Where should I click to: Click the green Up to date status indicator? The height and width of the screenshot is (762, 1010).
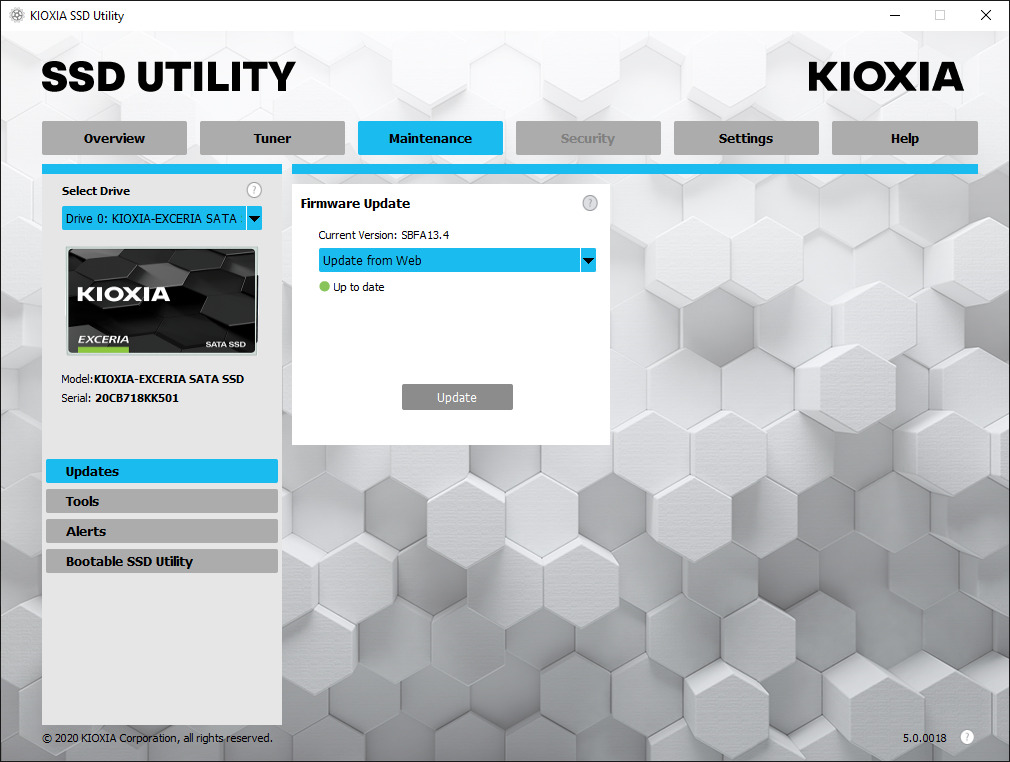(x=324, y=287)
